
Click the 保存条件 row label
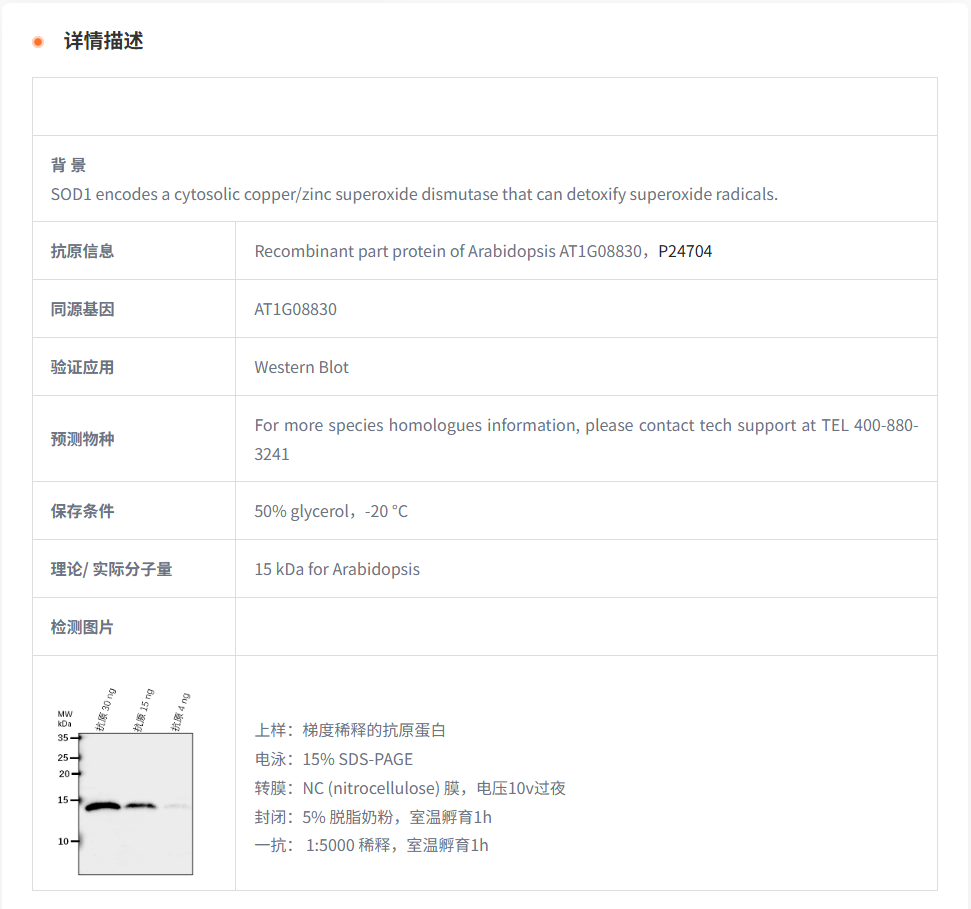click(82, 511)
